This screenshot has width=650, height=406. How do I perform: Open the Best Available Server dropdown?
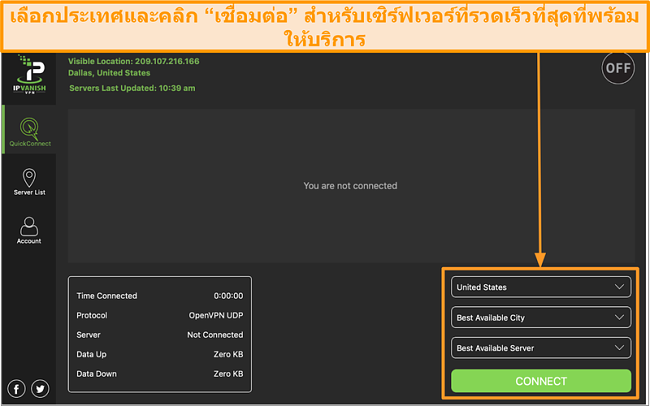[541, 348]
